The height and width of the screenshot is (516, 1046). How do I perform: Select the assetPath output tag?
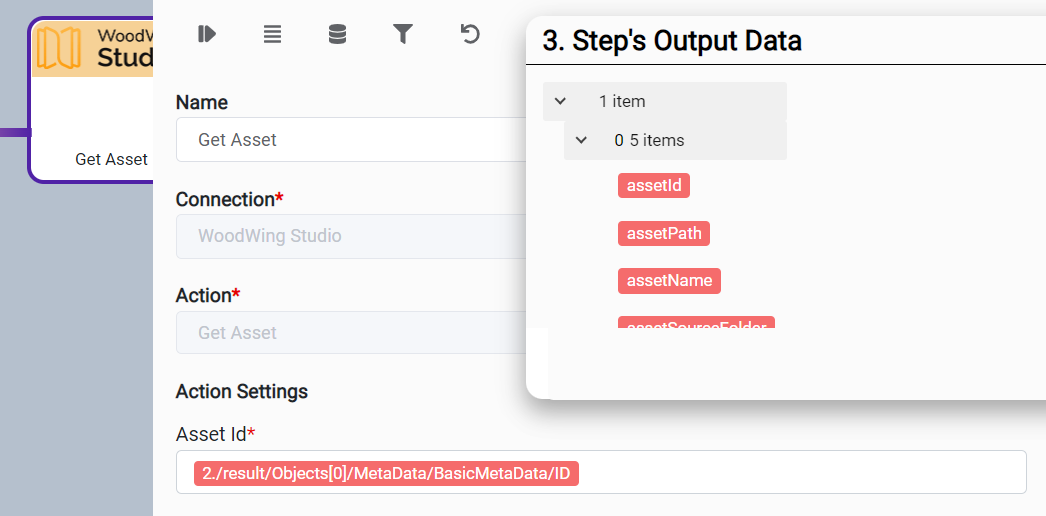pyautogui.click(x=664, y=233)
